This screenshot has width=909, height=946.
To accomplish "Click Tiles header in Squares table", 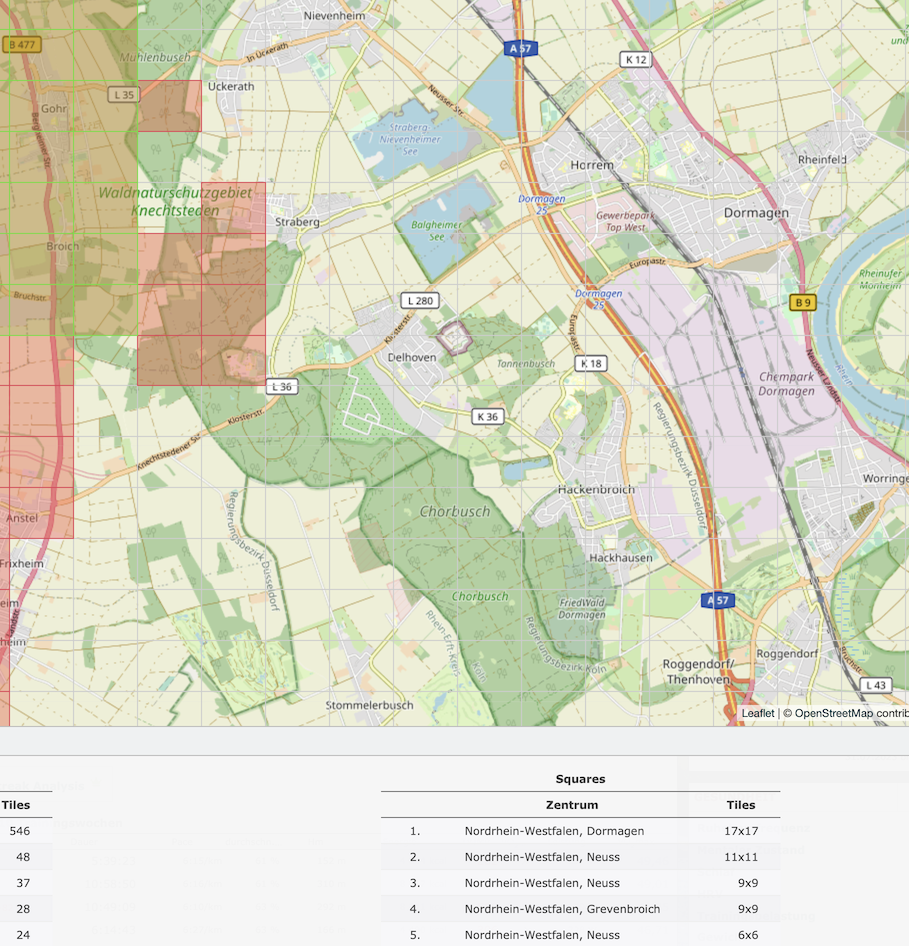I will pos(740,805).
